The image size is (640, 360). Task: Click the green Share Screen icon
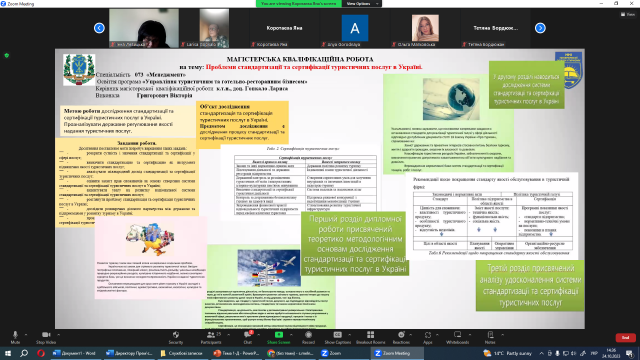coord(279,335)
